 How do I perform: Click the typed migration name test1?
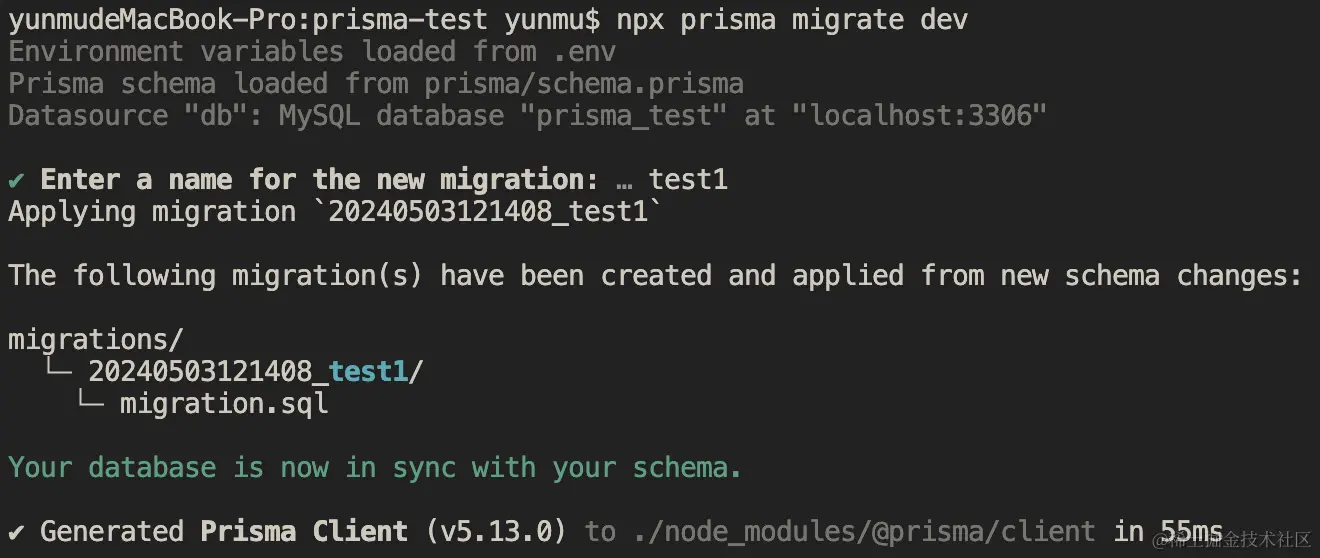(x=688, y=180)
